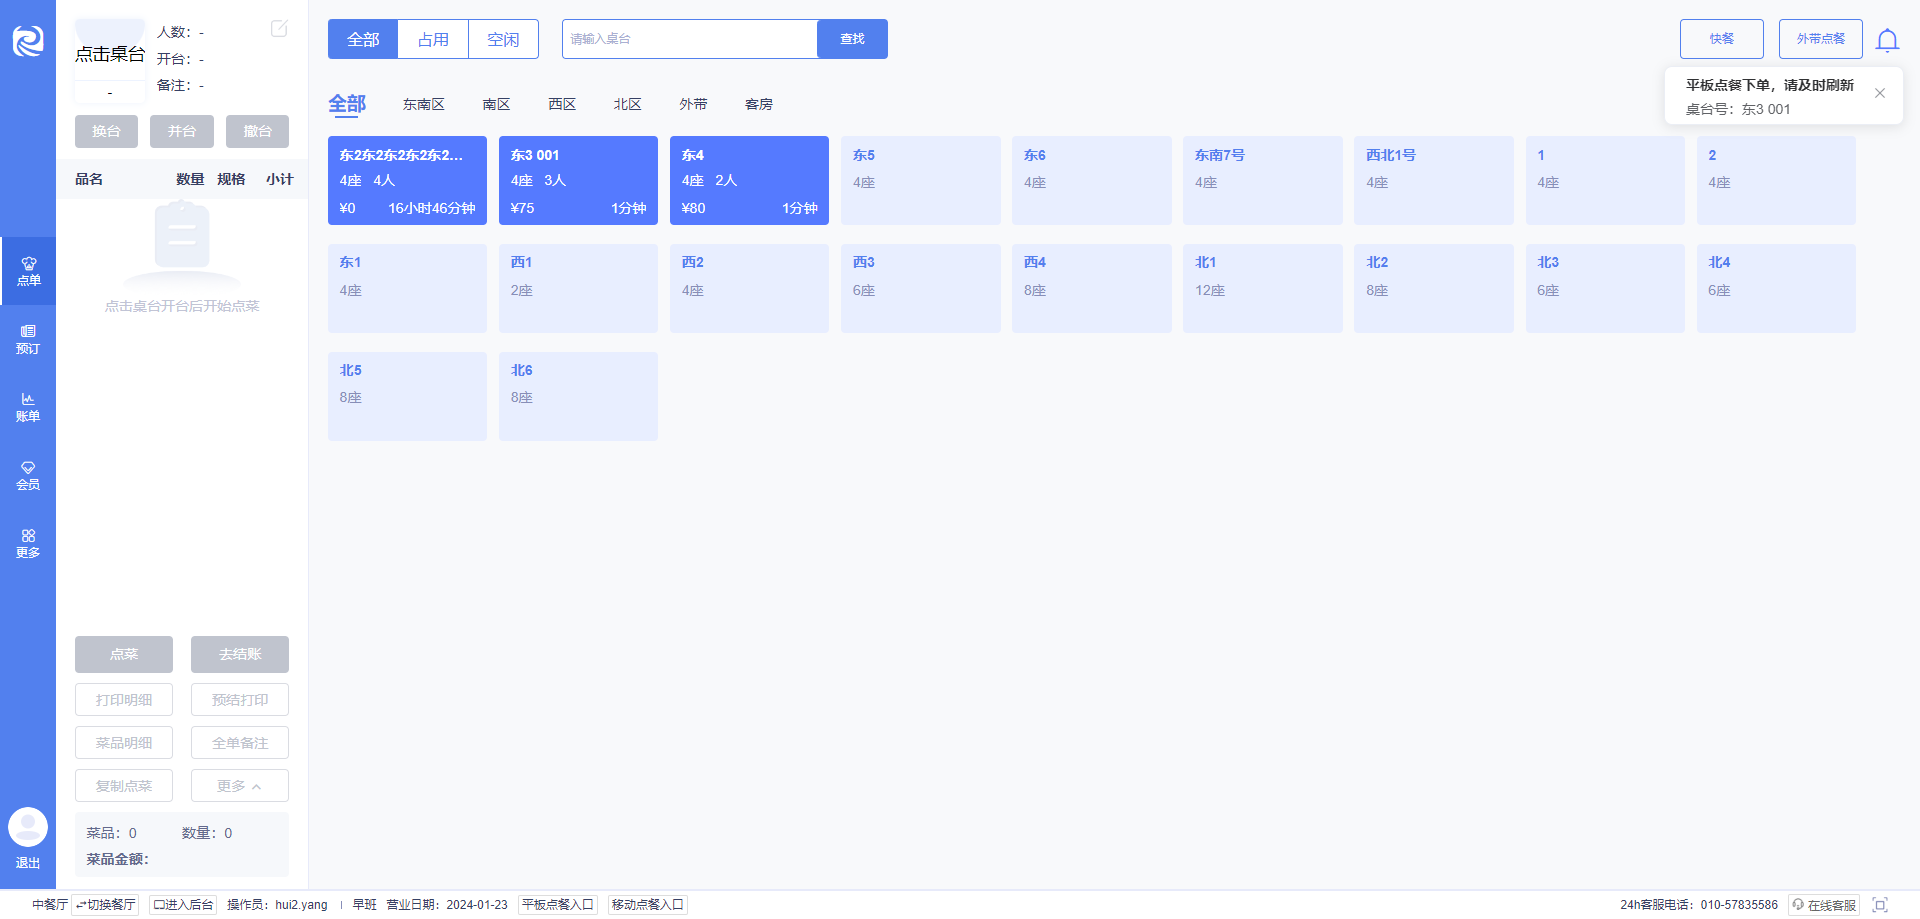Click the 查找 search button
1920x919 pixels.
[852, 39]
